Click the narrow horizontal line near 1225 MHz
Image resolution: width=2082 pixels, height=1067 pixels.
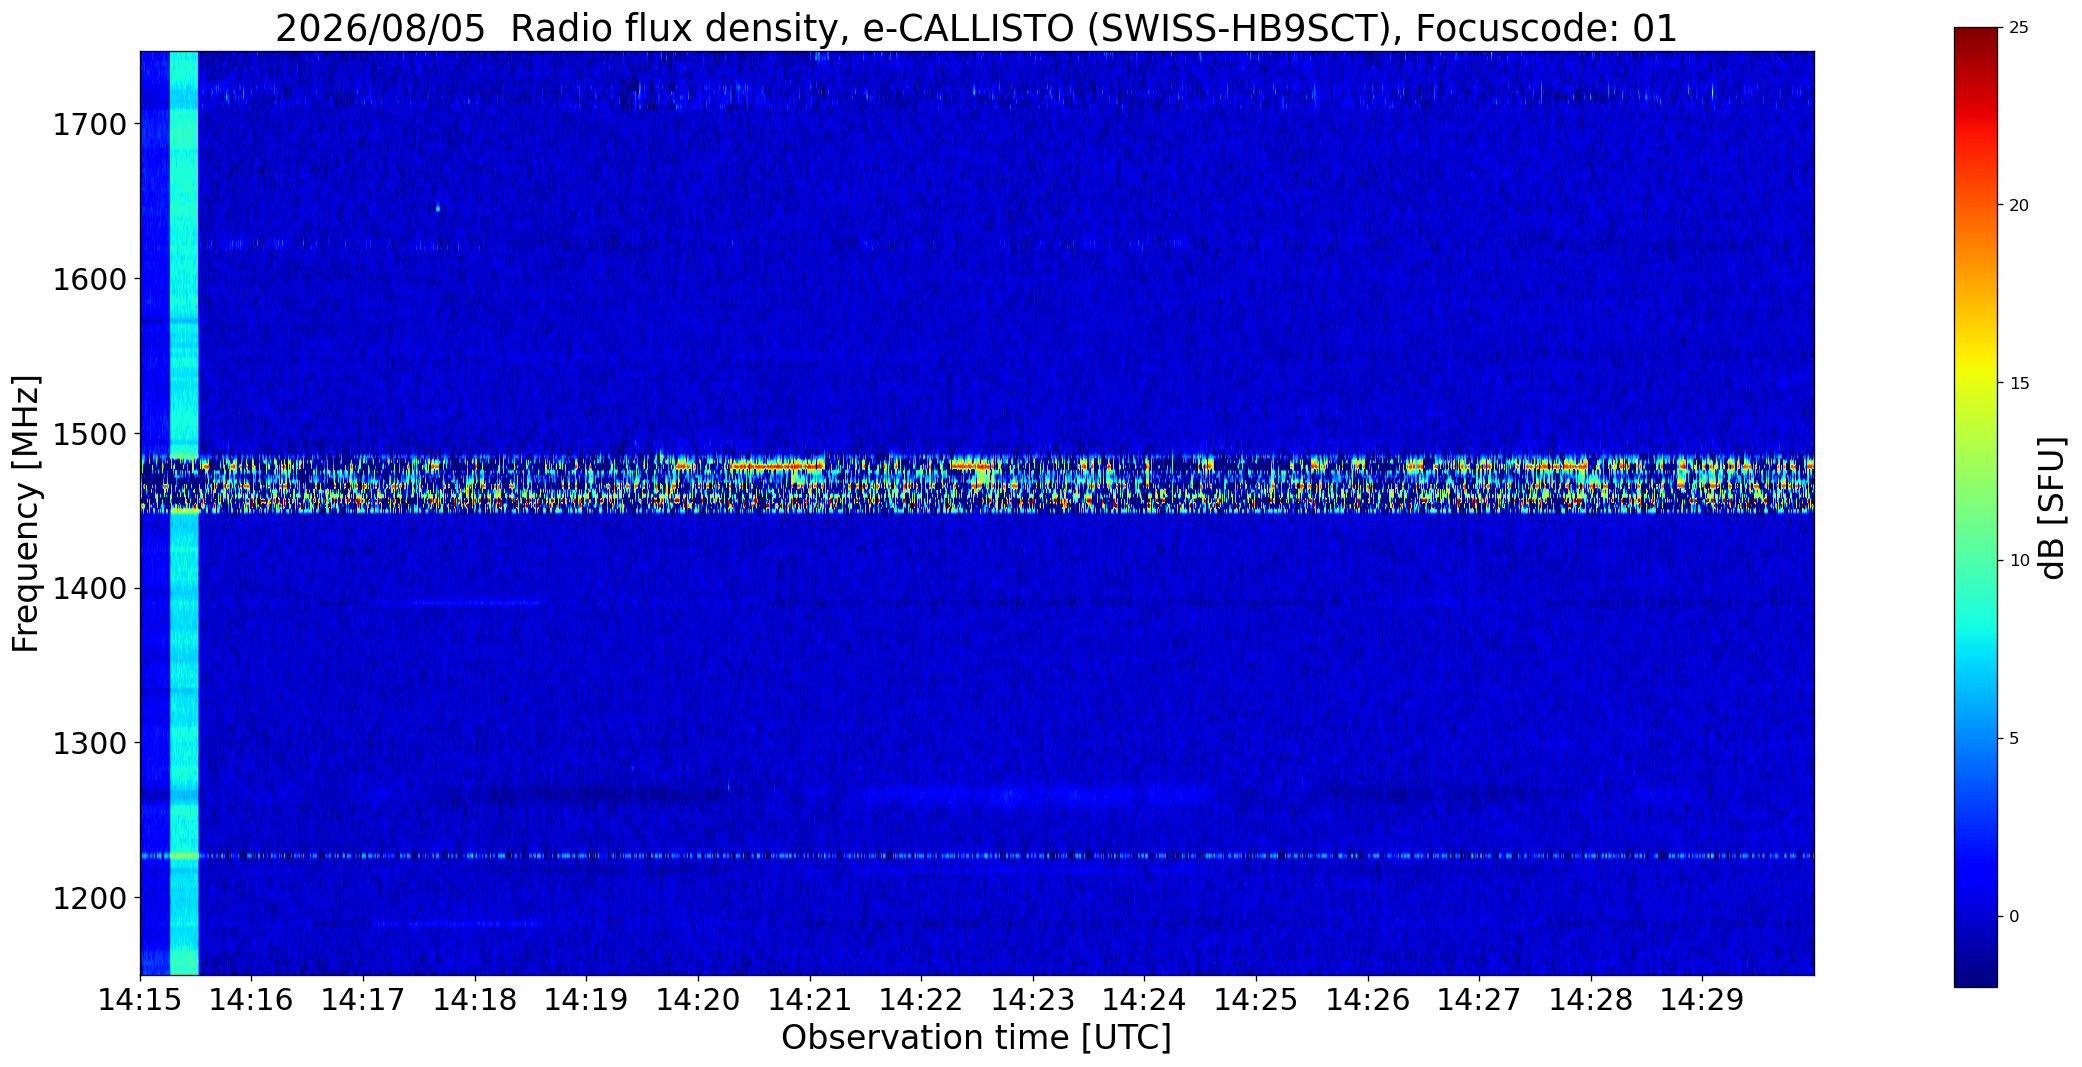pyautogui.click(x=977, y=856)
